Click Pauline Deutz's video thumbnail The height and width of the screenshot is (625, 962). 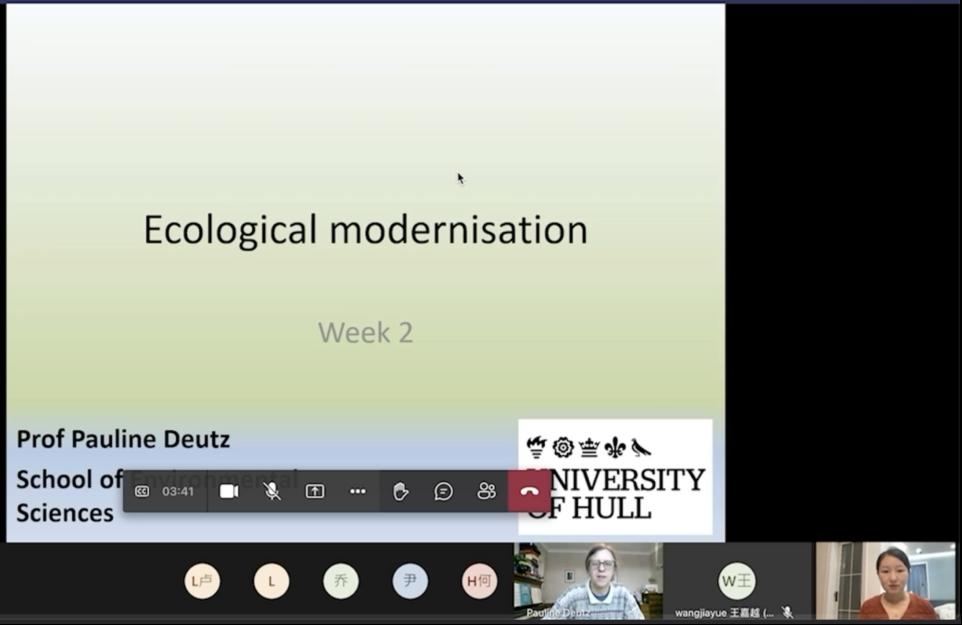point(589,580)
